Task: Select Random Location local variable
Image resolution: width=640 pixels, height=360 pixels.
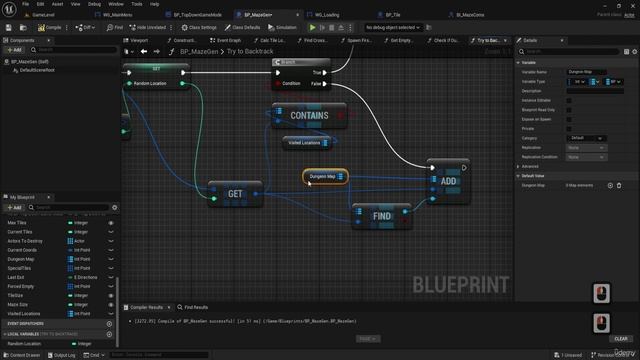Action: 24,344
